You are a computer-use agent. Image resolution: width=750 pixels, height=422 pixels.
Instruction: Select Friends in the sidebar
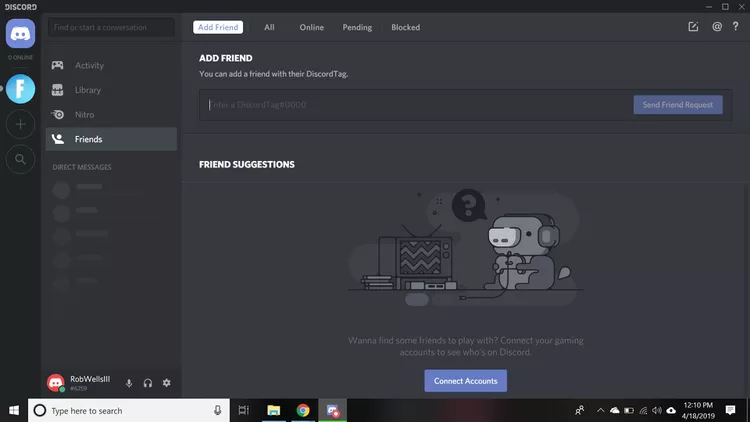(111, 139)
